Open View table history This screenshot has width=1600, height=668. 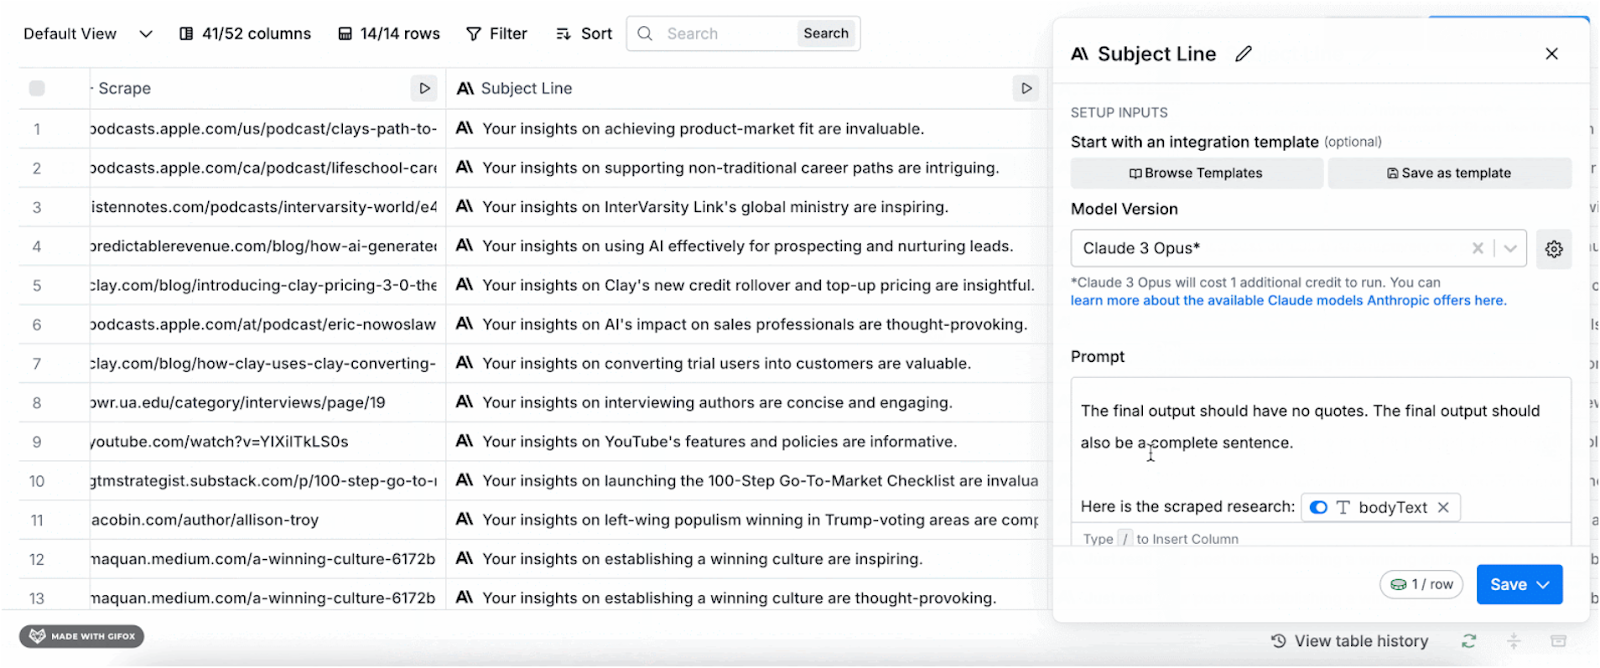(1349, 641)
